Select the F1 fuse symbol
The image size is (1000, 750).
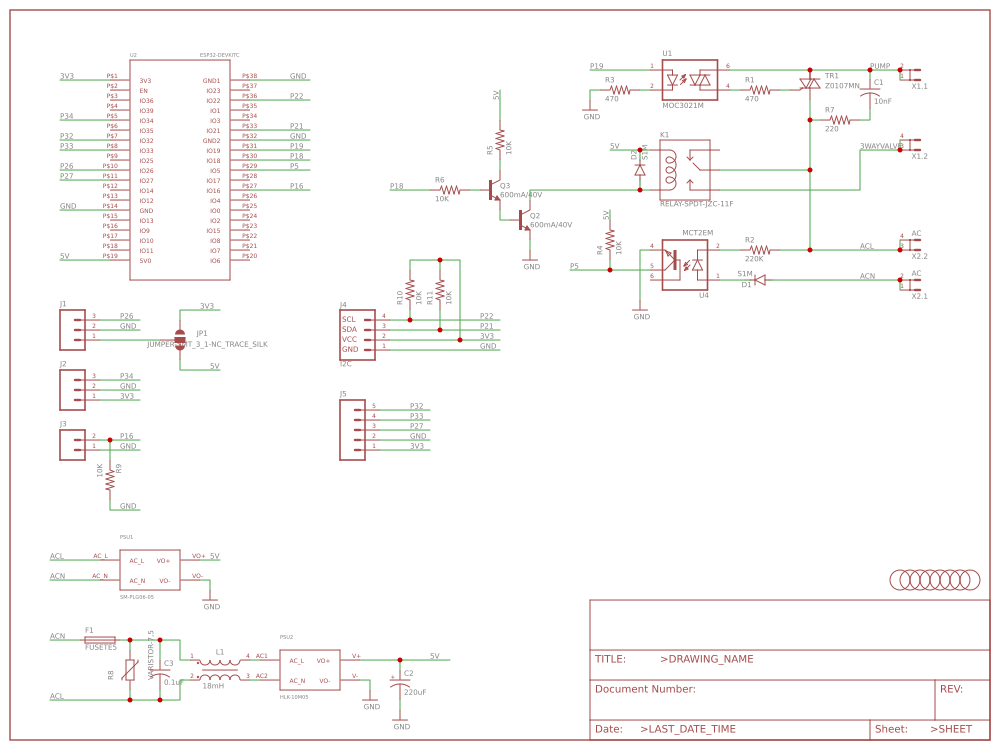coord(100,640)
